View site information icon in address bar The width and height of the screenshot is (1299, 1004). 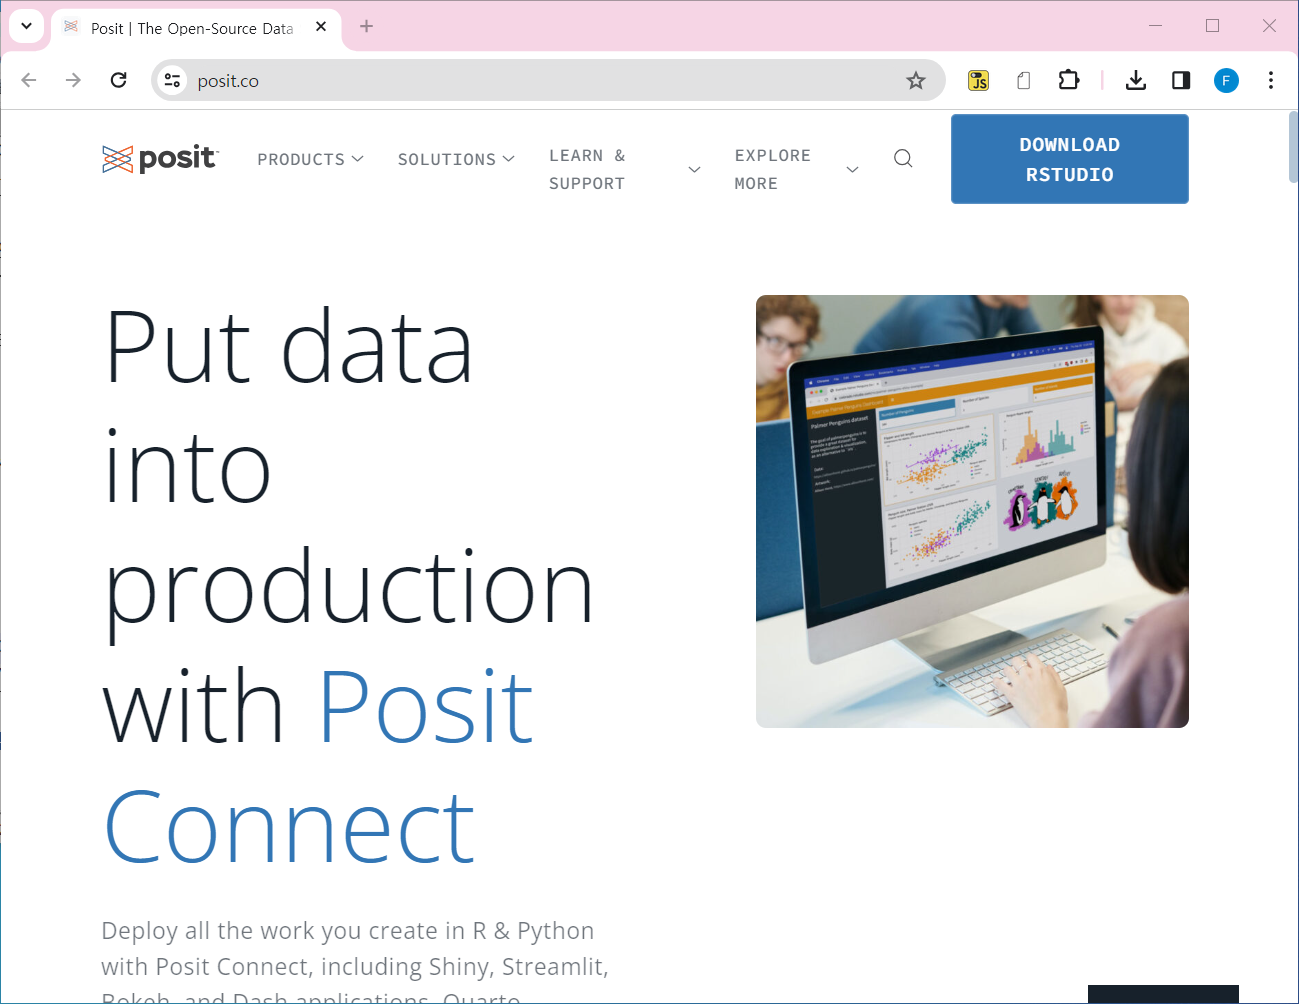point(172,80)
